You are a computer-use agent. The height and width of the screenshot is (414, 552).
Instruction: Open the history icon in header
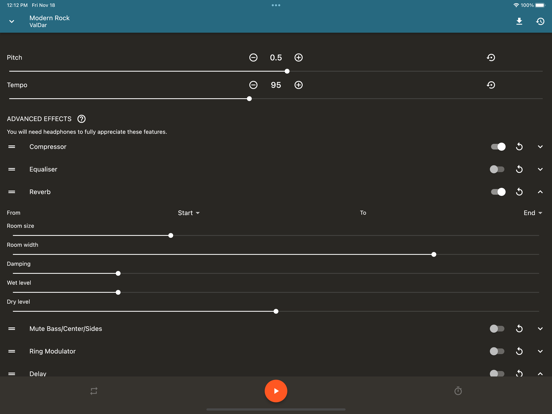coord(540,21)
